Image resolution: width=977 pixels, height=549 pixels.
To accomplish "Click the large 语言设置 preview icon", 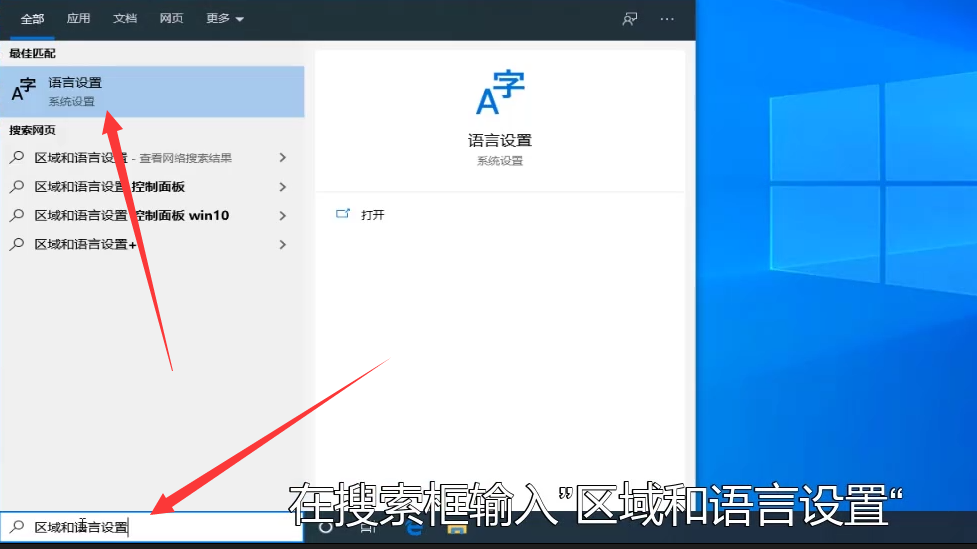I will pos(500,93).
